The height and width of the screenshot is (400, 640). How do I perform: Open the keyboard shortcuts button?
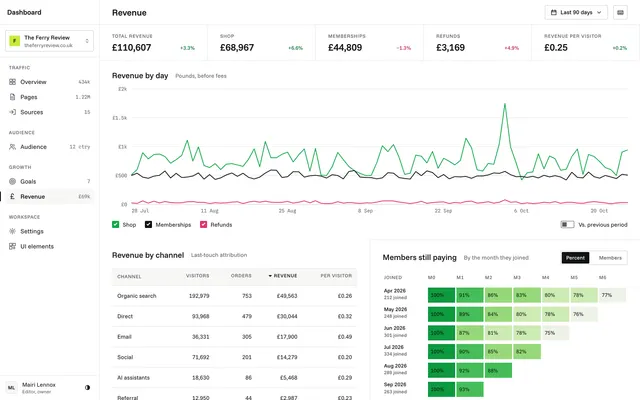(620, 13)
